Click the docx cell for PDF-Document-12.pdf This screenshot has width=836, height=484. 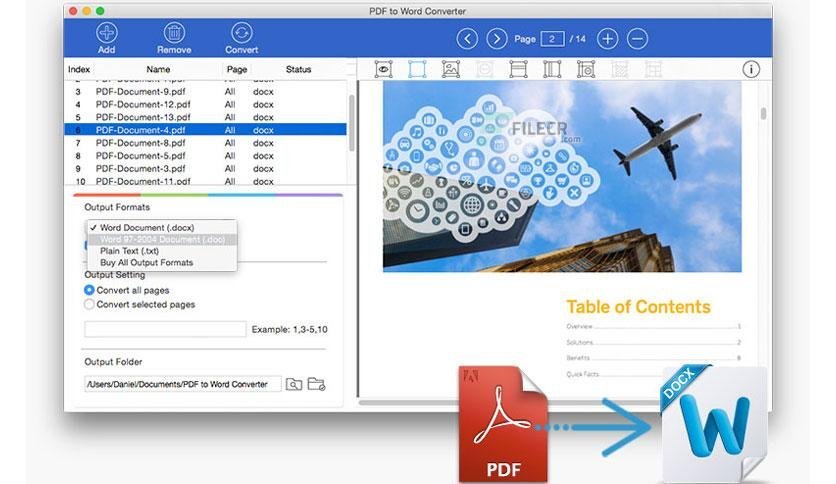tap(263, 104)
